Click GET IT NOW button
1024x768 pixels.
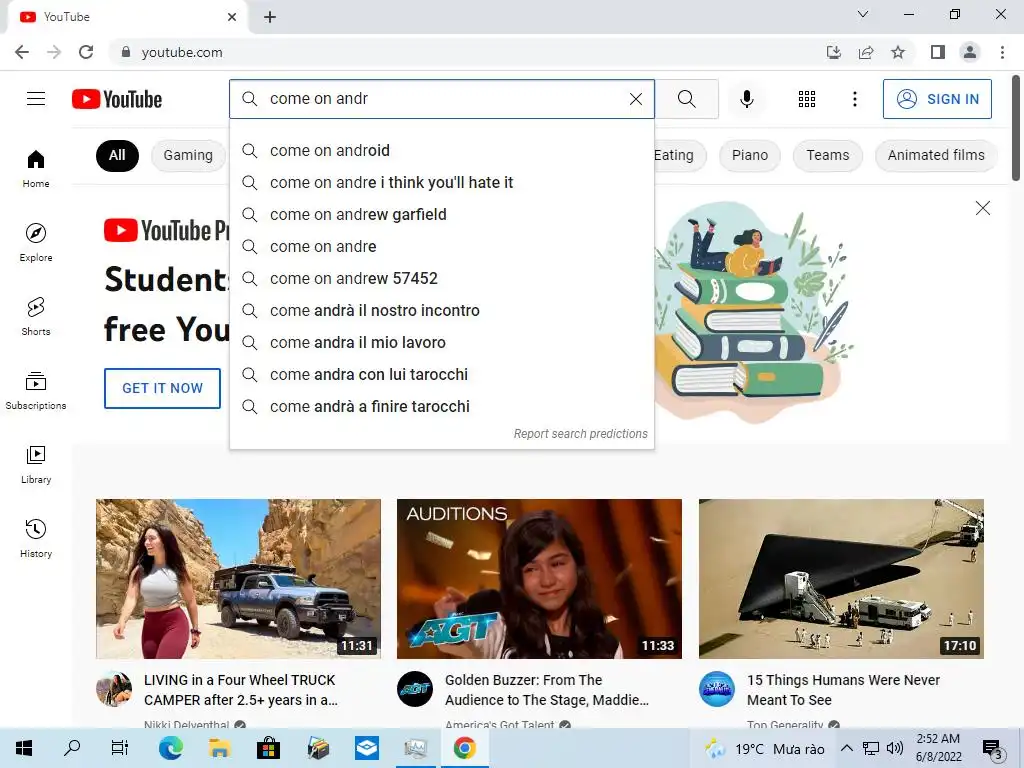point(163,388)
